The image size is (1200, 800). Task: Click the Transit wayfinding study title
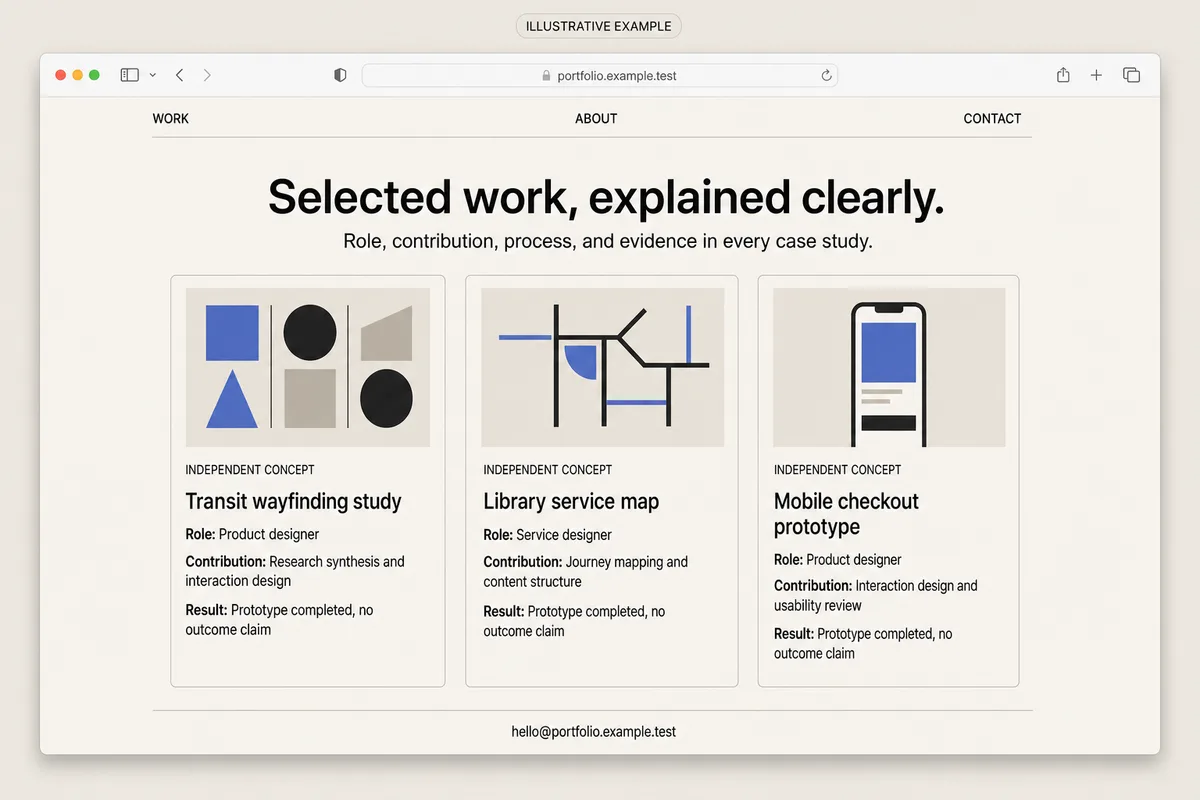click(x=293, y=502)
